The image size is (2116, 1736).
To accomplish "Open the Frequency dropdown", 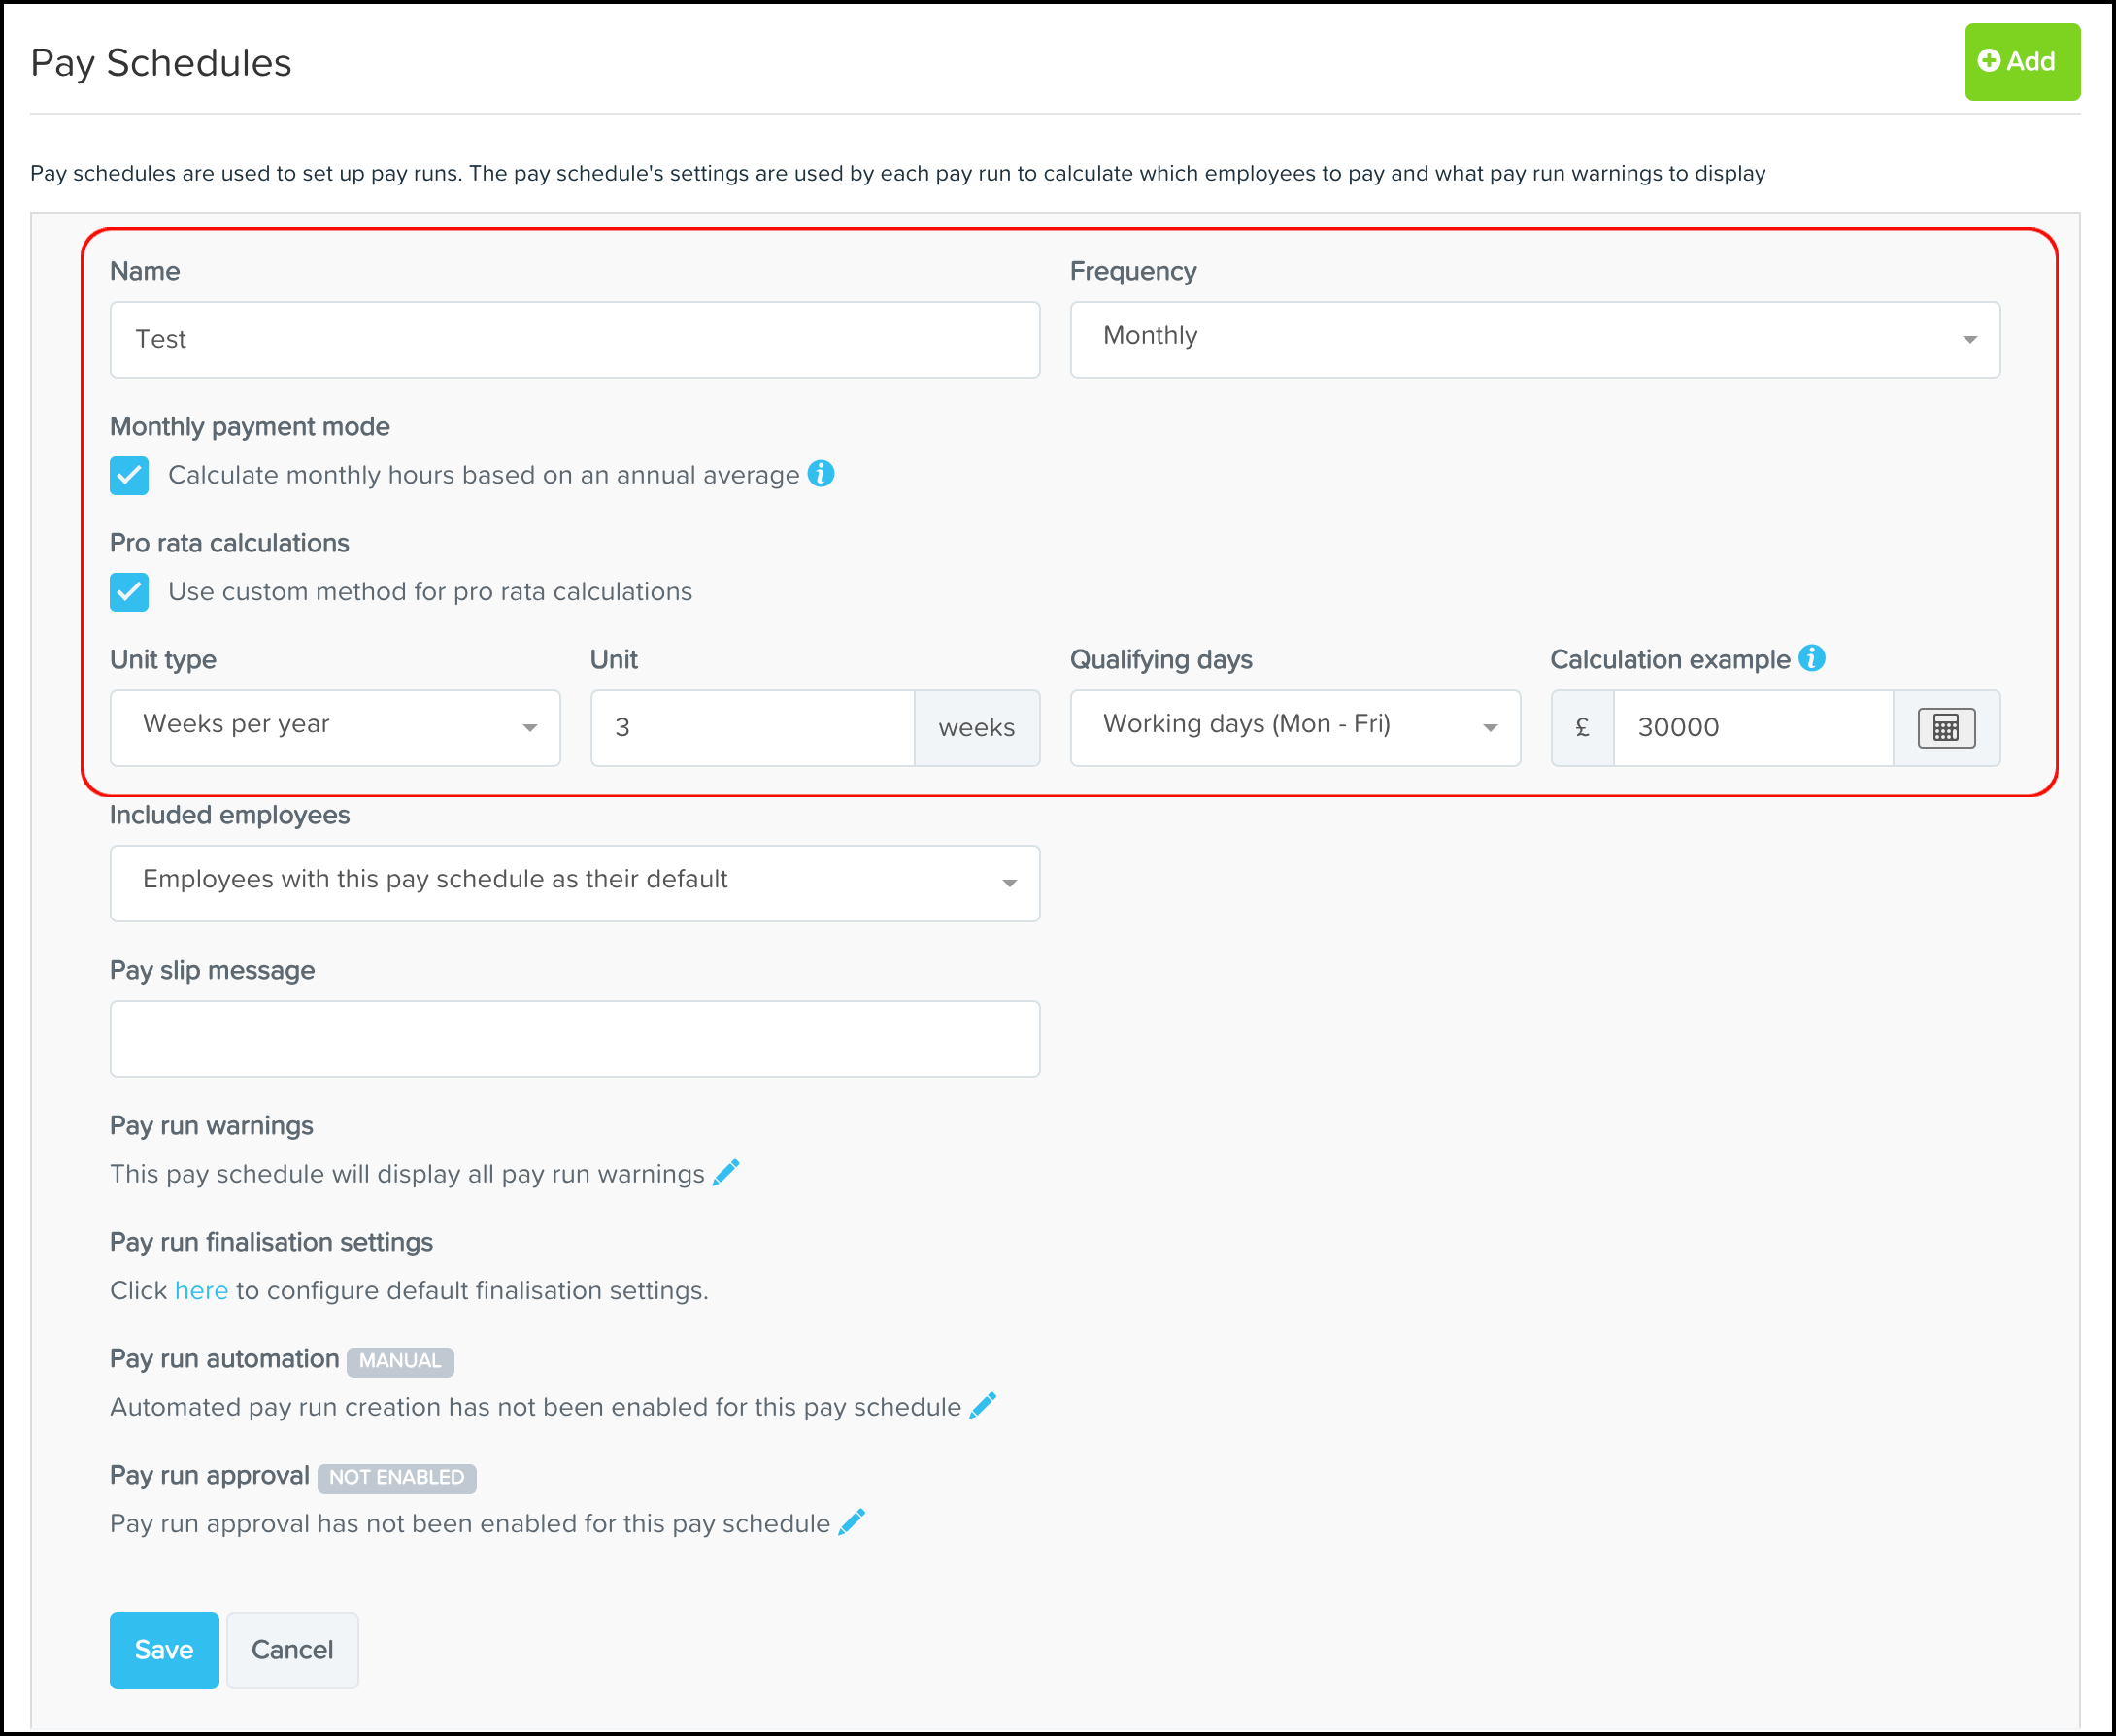I will [x=1534, y=340].
